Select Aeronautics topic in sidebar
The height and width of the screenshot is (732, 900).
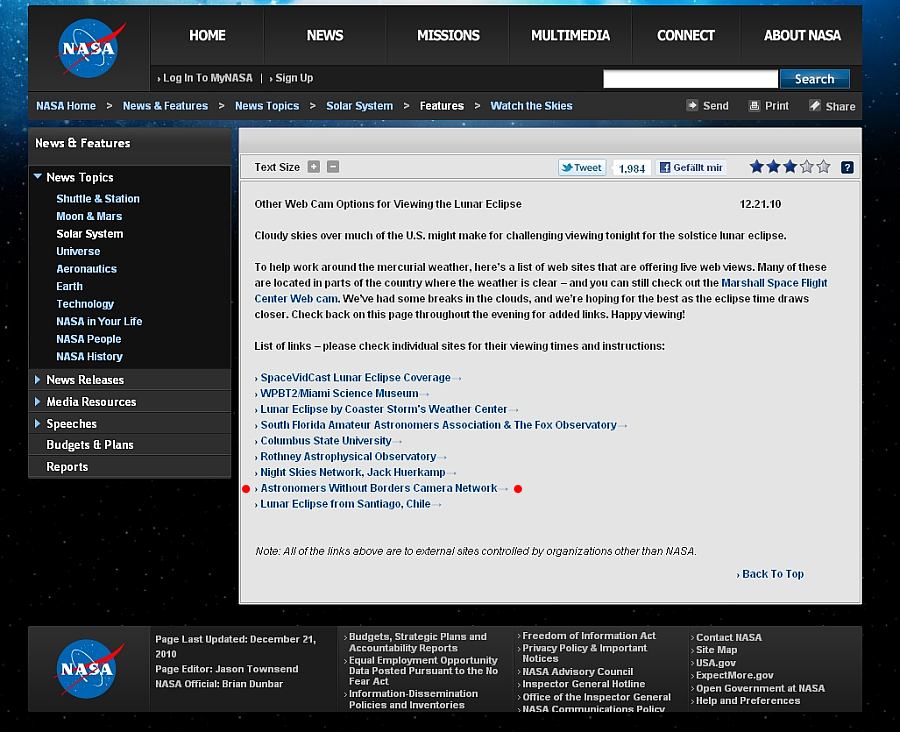pyautogui.click(x=87, y=269)
